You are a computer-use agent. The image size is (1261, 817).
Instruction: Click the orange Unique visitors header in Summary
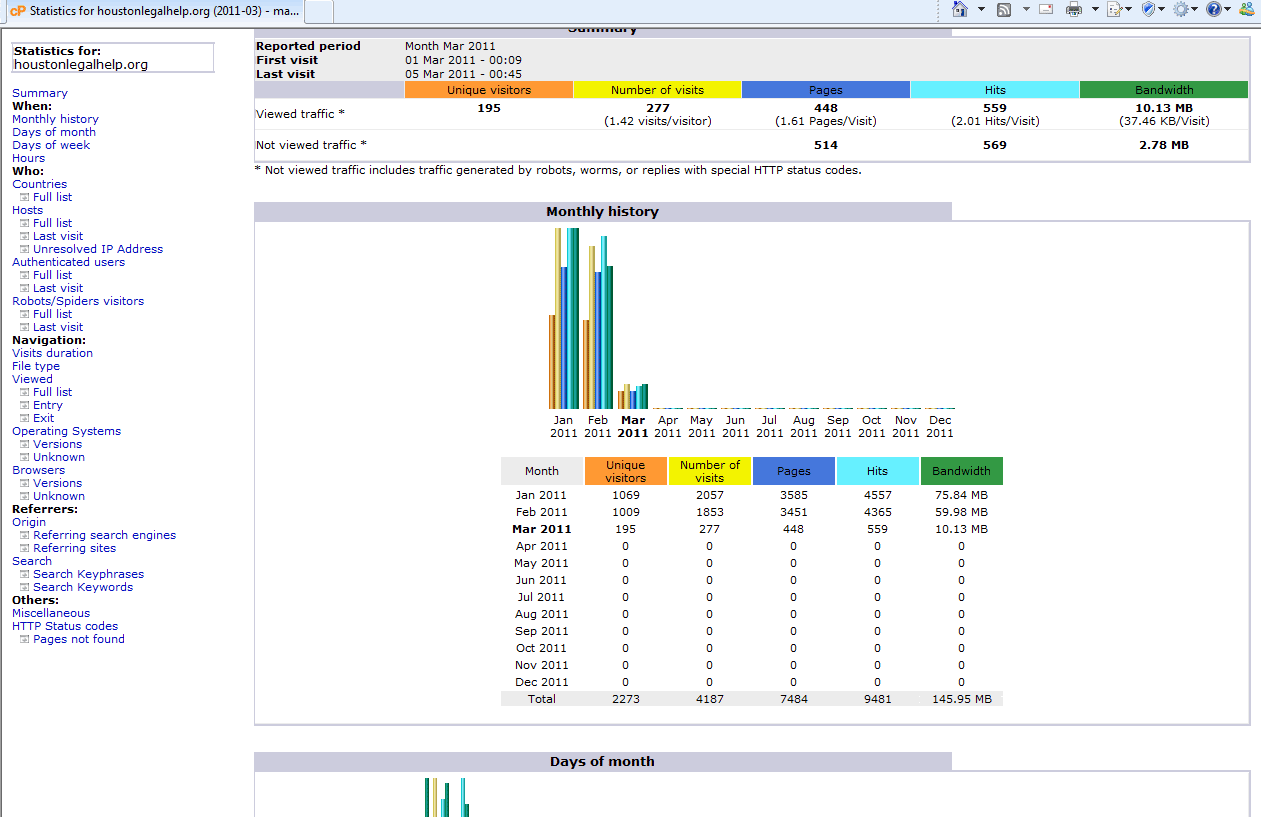tap(489, 90)
